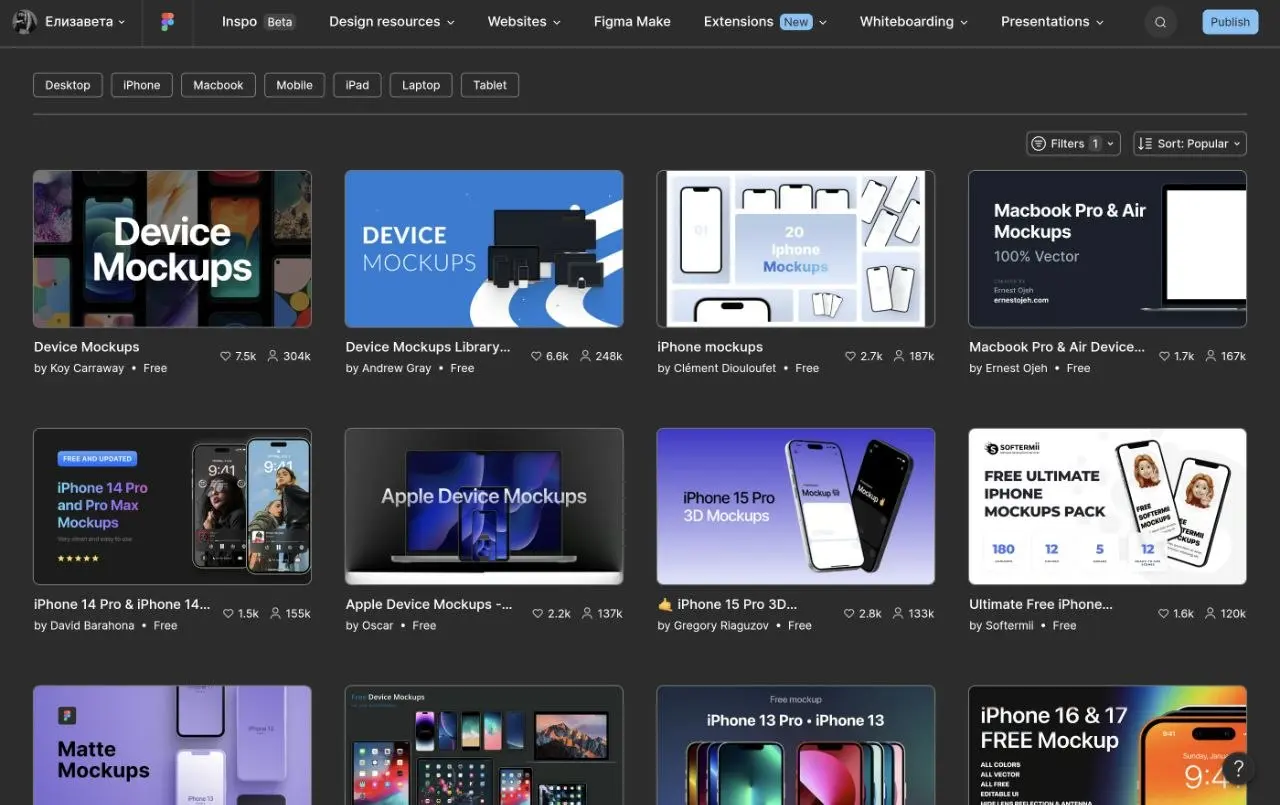Open the help question mark icon

(x=1238, y=768)
